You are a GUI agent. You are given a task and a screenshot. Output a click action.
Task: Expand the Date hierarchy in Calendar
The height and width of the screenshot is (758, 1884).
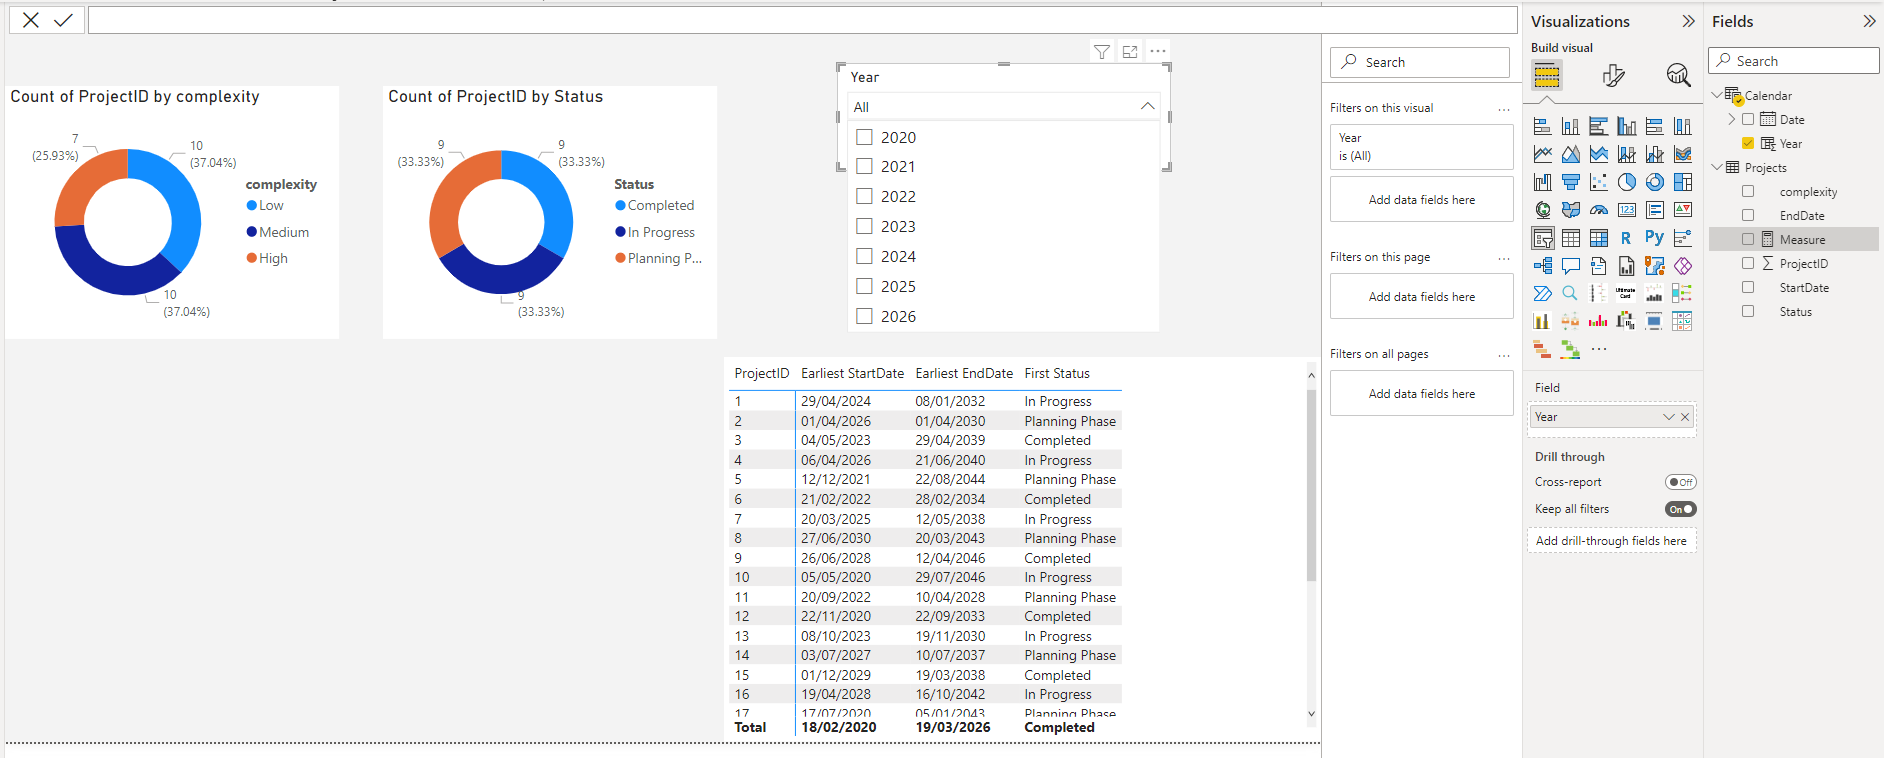point(1731,119)
